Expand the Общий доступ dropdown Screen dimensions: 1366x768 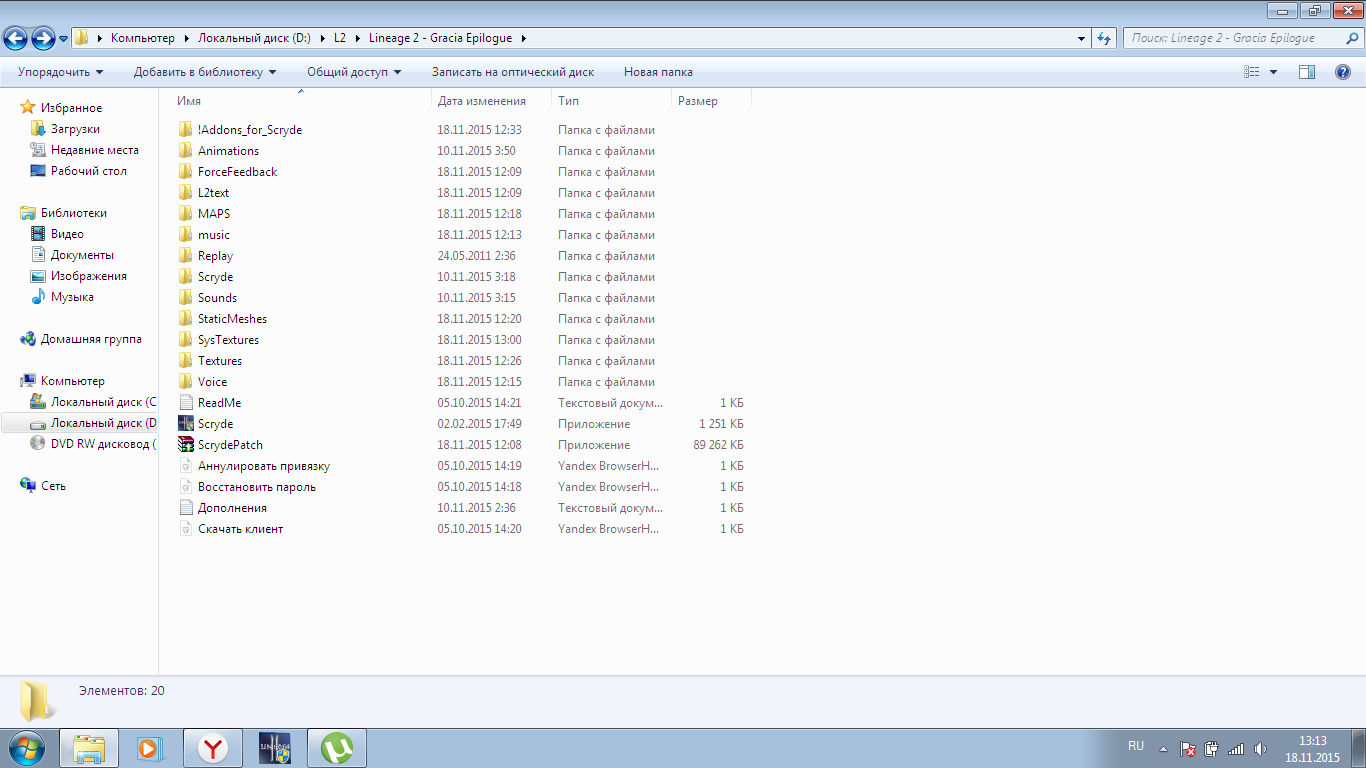[353, 72]
